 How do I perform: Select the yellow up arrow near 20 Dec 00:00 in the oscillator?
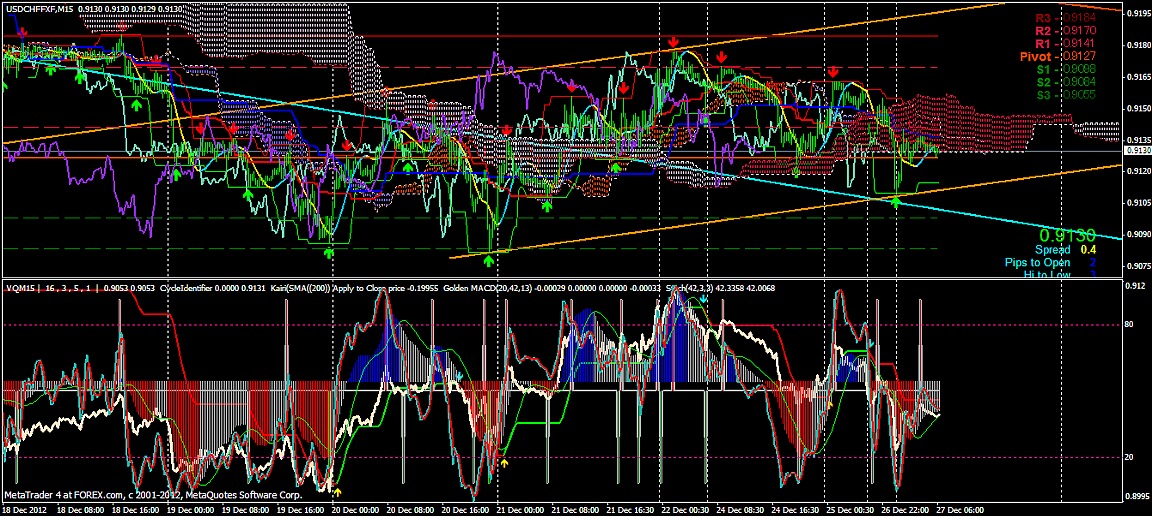337,492
